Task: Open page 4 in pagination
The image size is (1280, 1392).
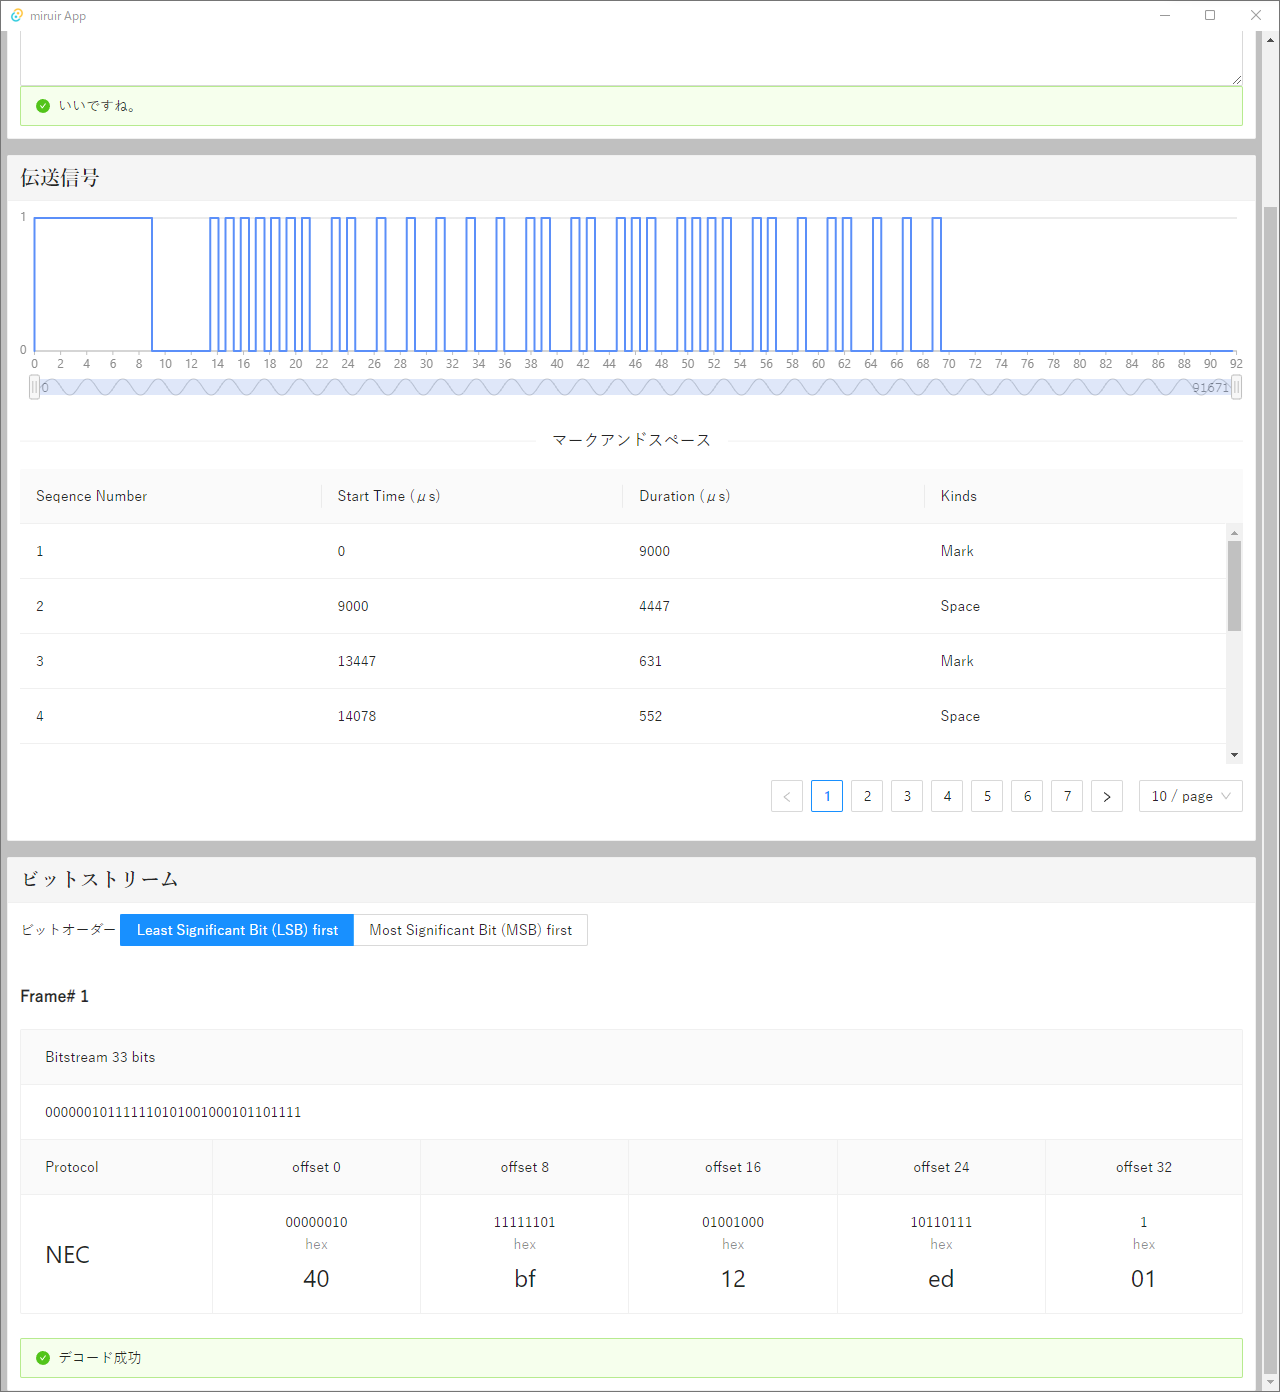Action: 947,796
